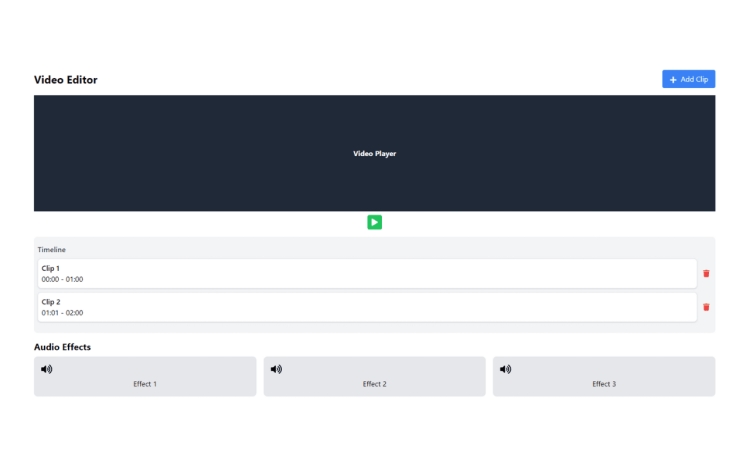Click the speaker icon on Effect 2
750x469 pixels.
pyautogui.click(x=276, y=369)
